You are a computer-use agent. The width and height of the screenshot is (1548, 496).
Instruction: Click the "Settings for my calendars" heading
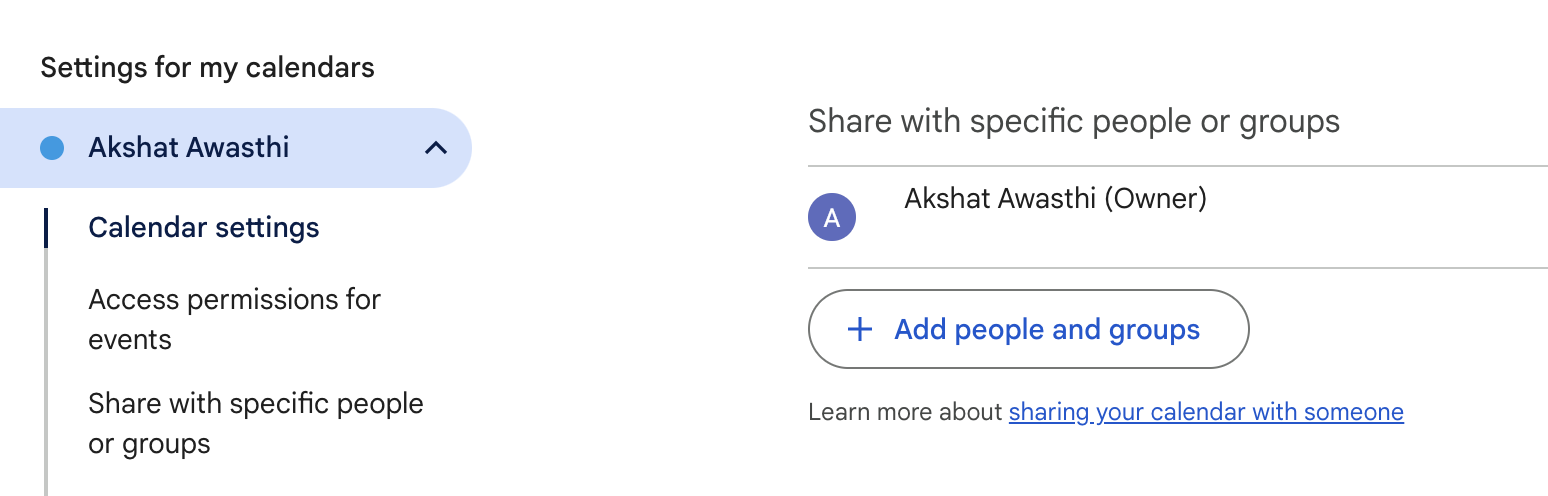(207, 68)
